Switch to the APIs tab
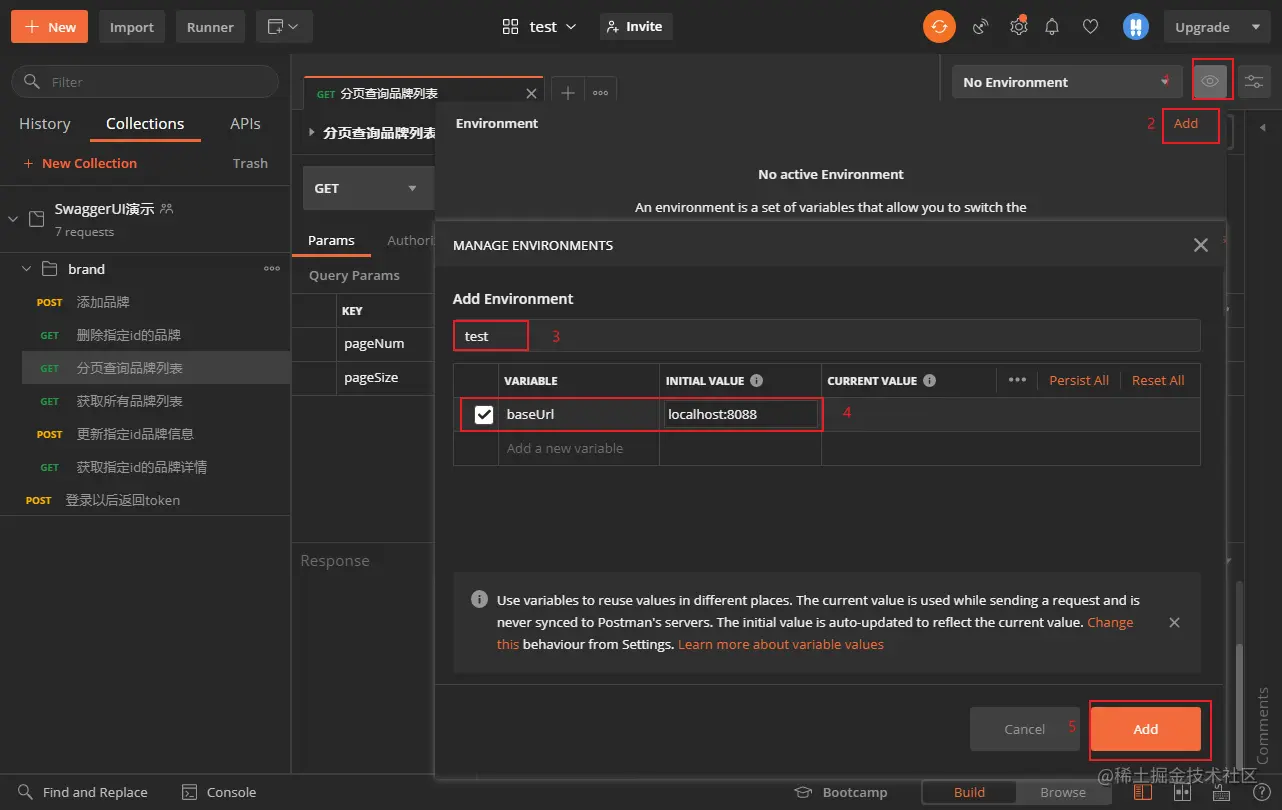Image resolution: width=1282 pixels, height=810 pixels. coord(245,124)
